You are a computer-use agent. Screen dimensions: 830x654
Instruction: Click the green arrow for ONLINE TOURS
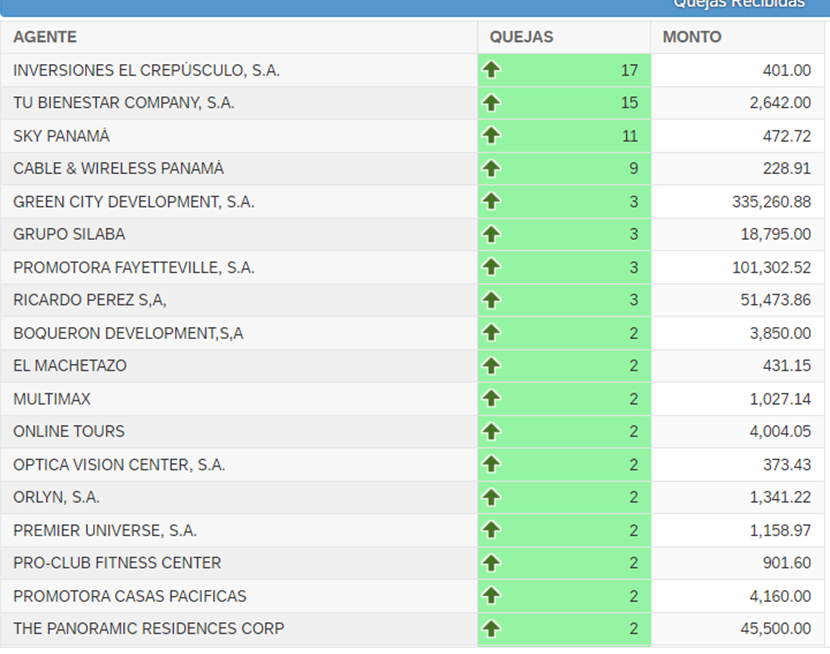coord(492,431)
